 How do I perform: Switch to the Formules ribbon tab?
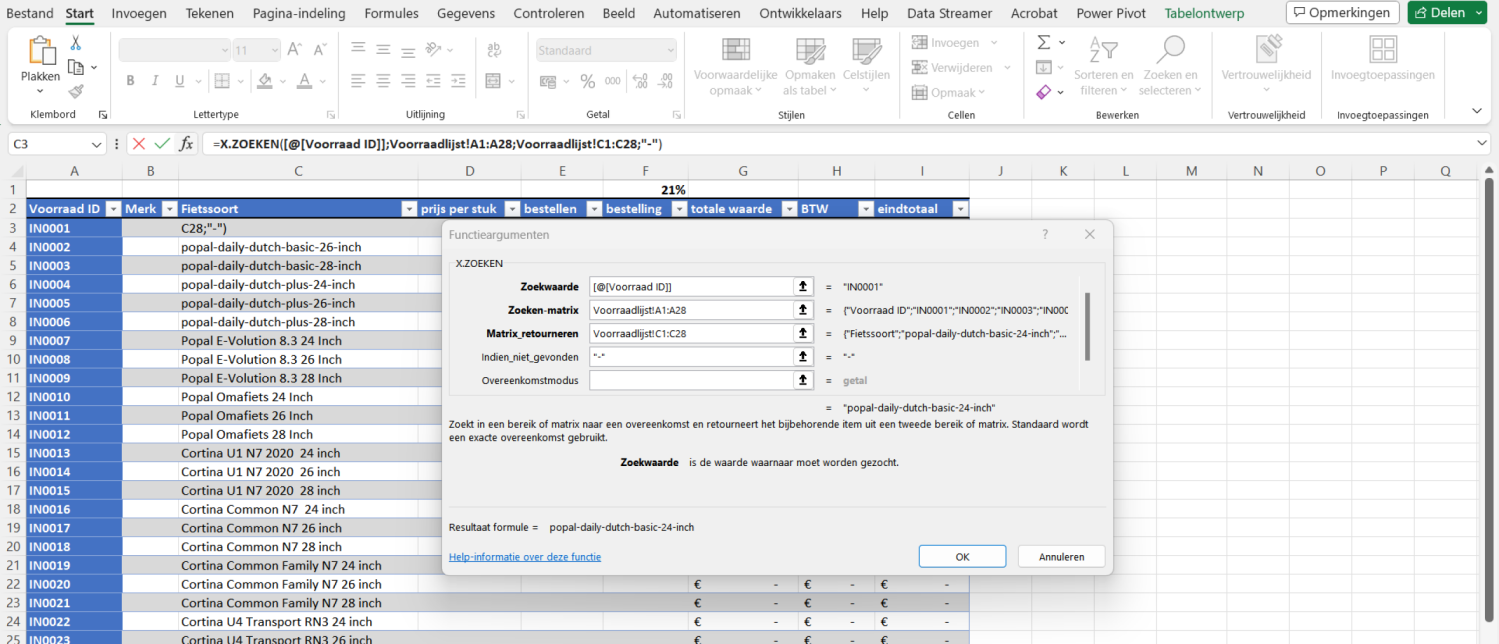391,13
